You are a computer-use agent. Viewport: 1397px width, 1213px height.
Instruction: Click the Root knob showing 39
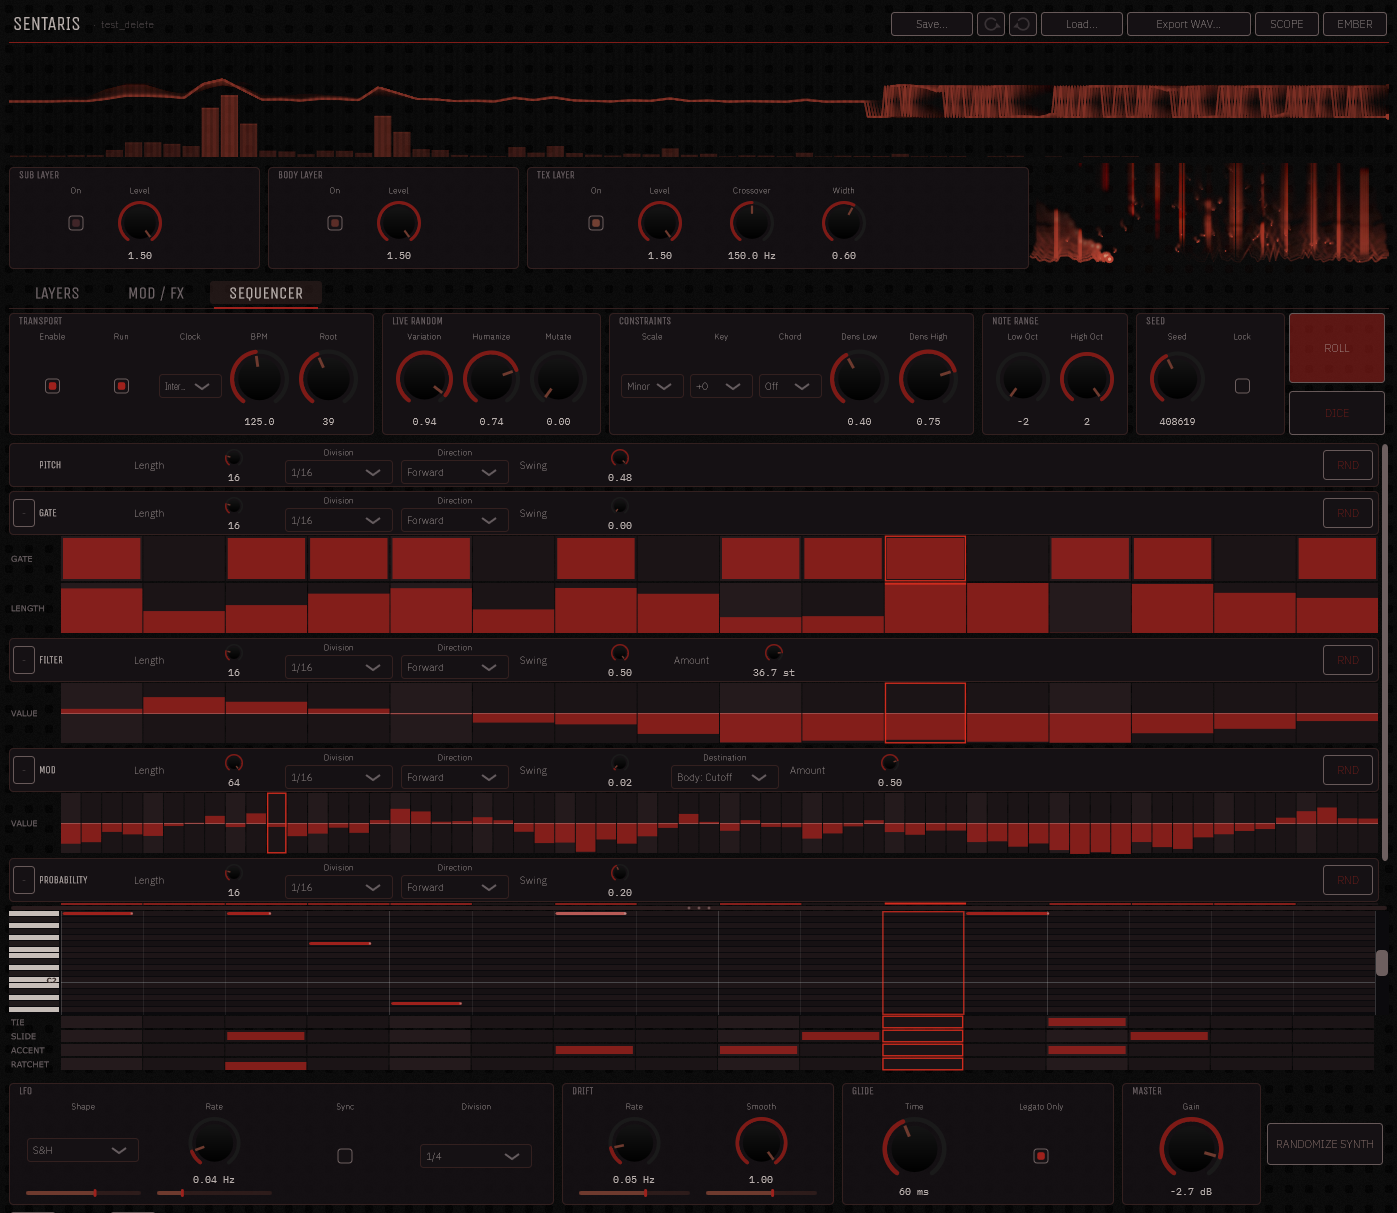pyautogui.click(x=328, y=378)
